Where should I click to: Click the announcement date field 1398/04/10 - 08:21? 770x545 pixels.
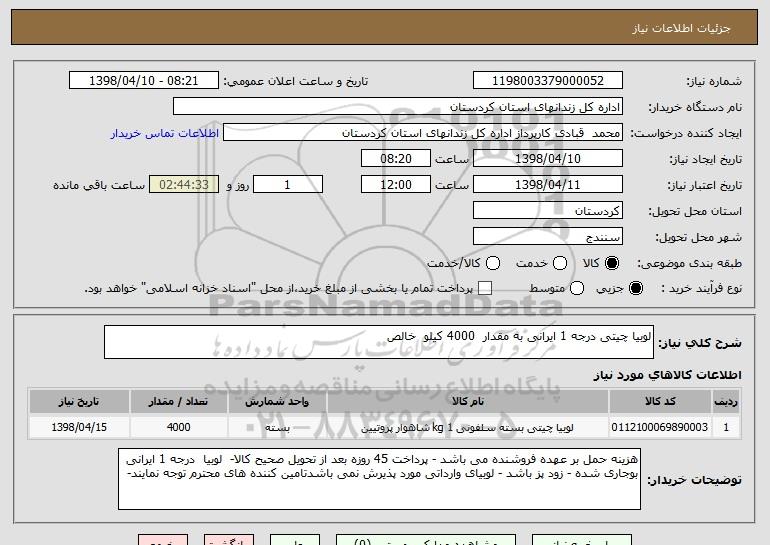(144, 81)
